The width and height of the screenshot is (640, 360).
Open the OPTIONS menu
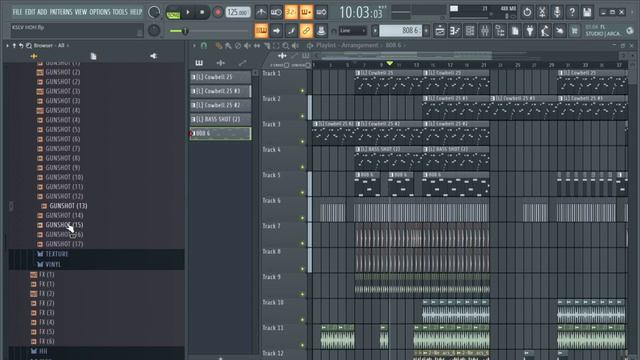(100, 12)
